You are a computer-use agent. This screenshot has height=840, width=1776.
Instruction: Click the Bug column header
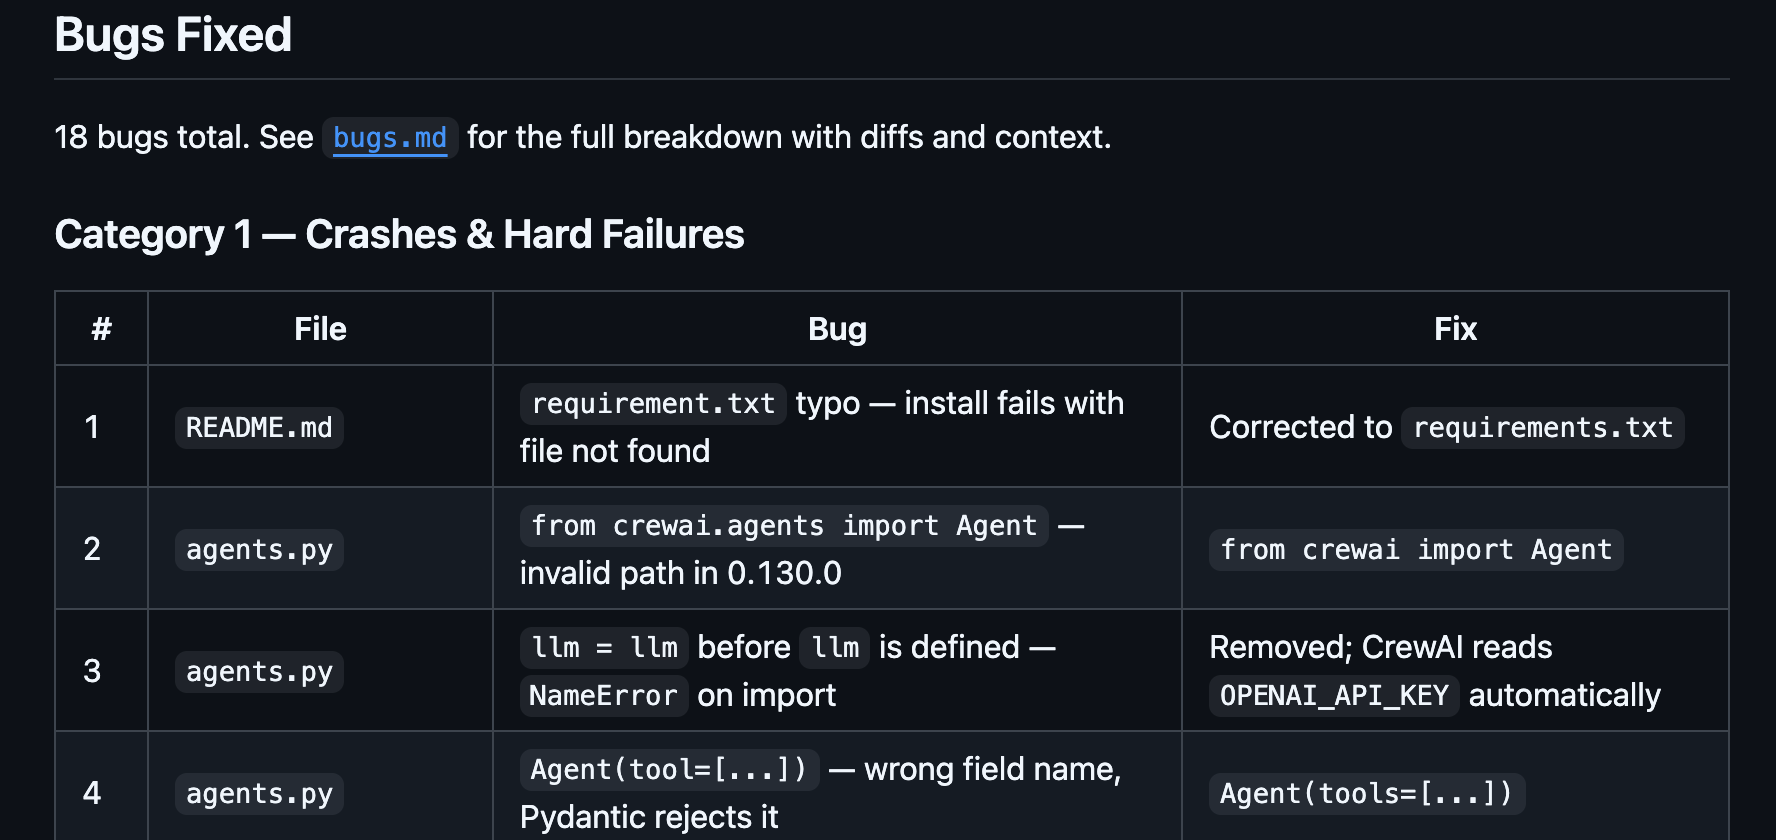(837, 329)
